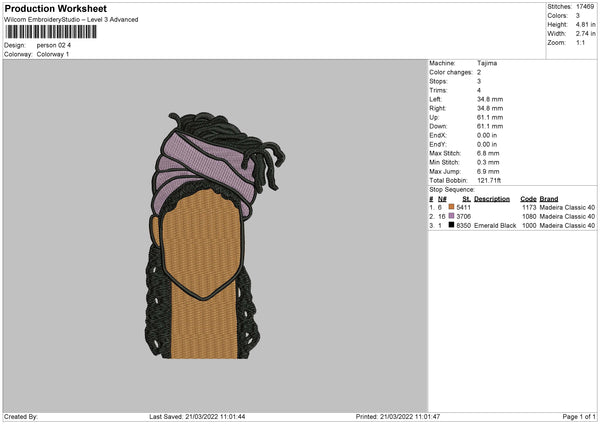Select thread code 1173 in stop row 1
This screenshot has width=600, height=424.
529,207
